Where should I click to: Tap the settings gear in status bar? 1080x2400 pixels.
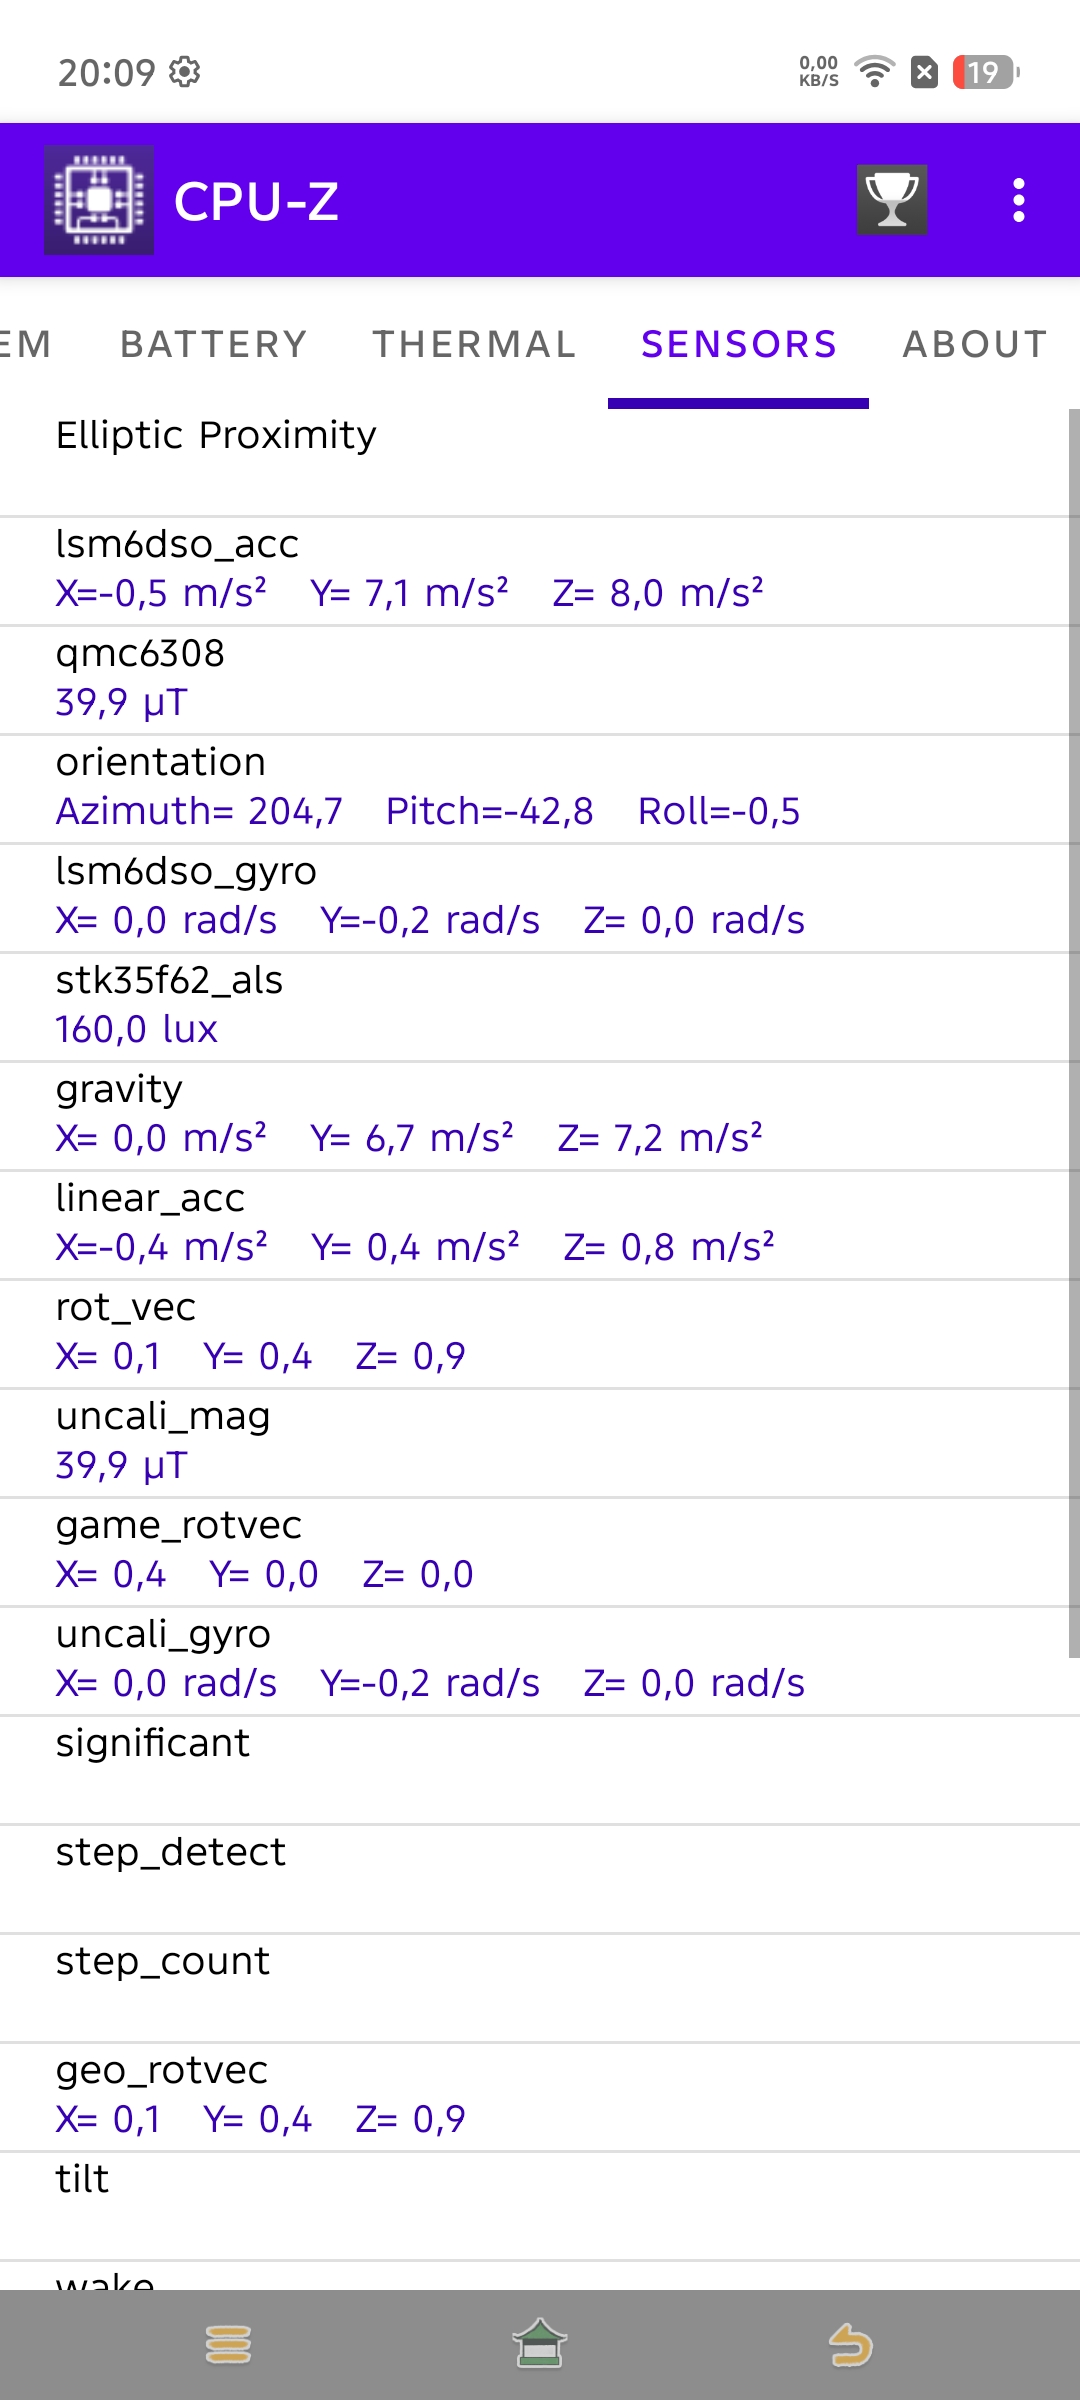pos(185,72)
